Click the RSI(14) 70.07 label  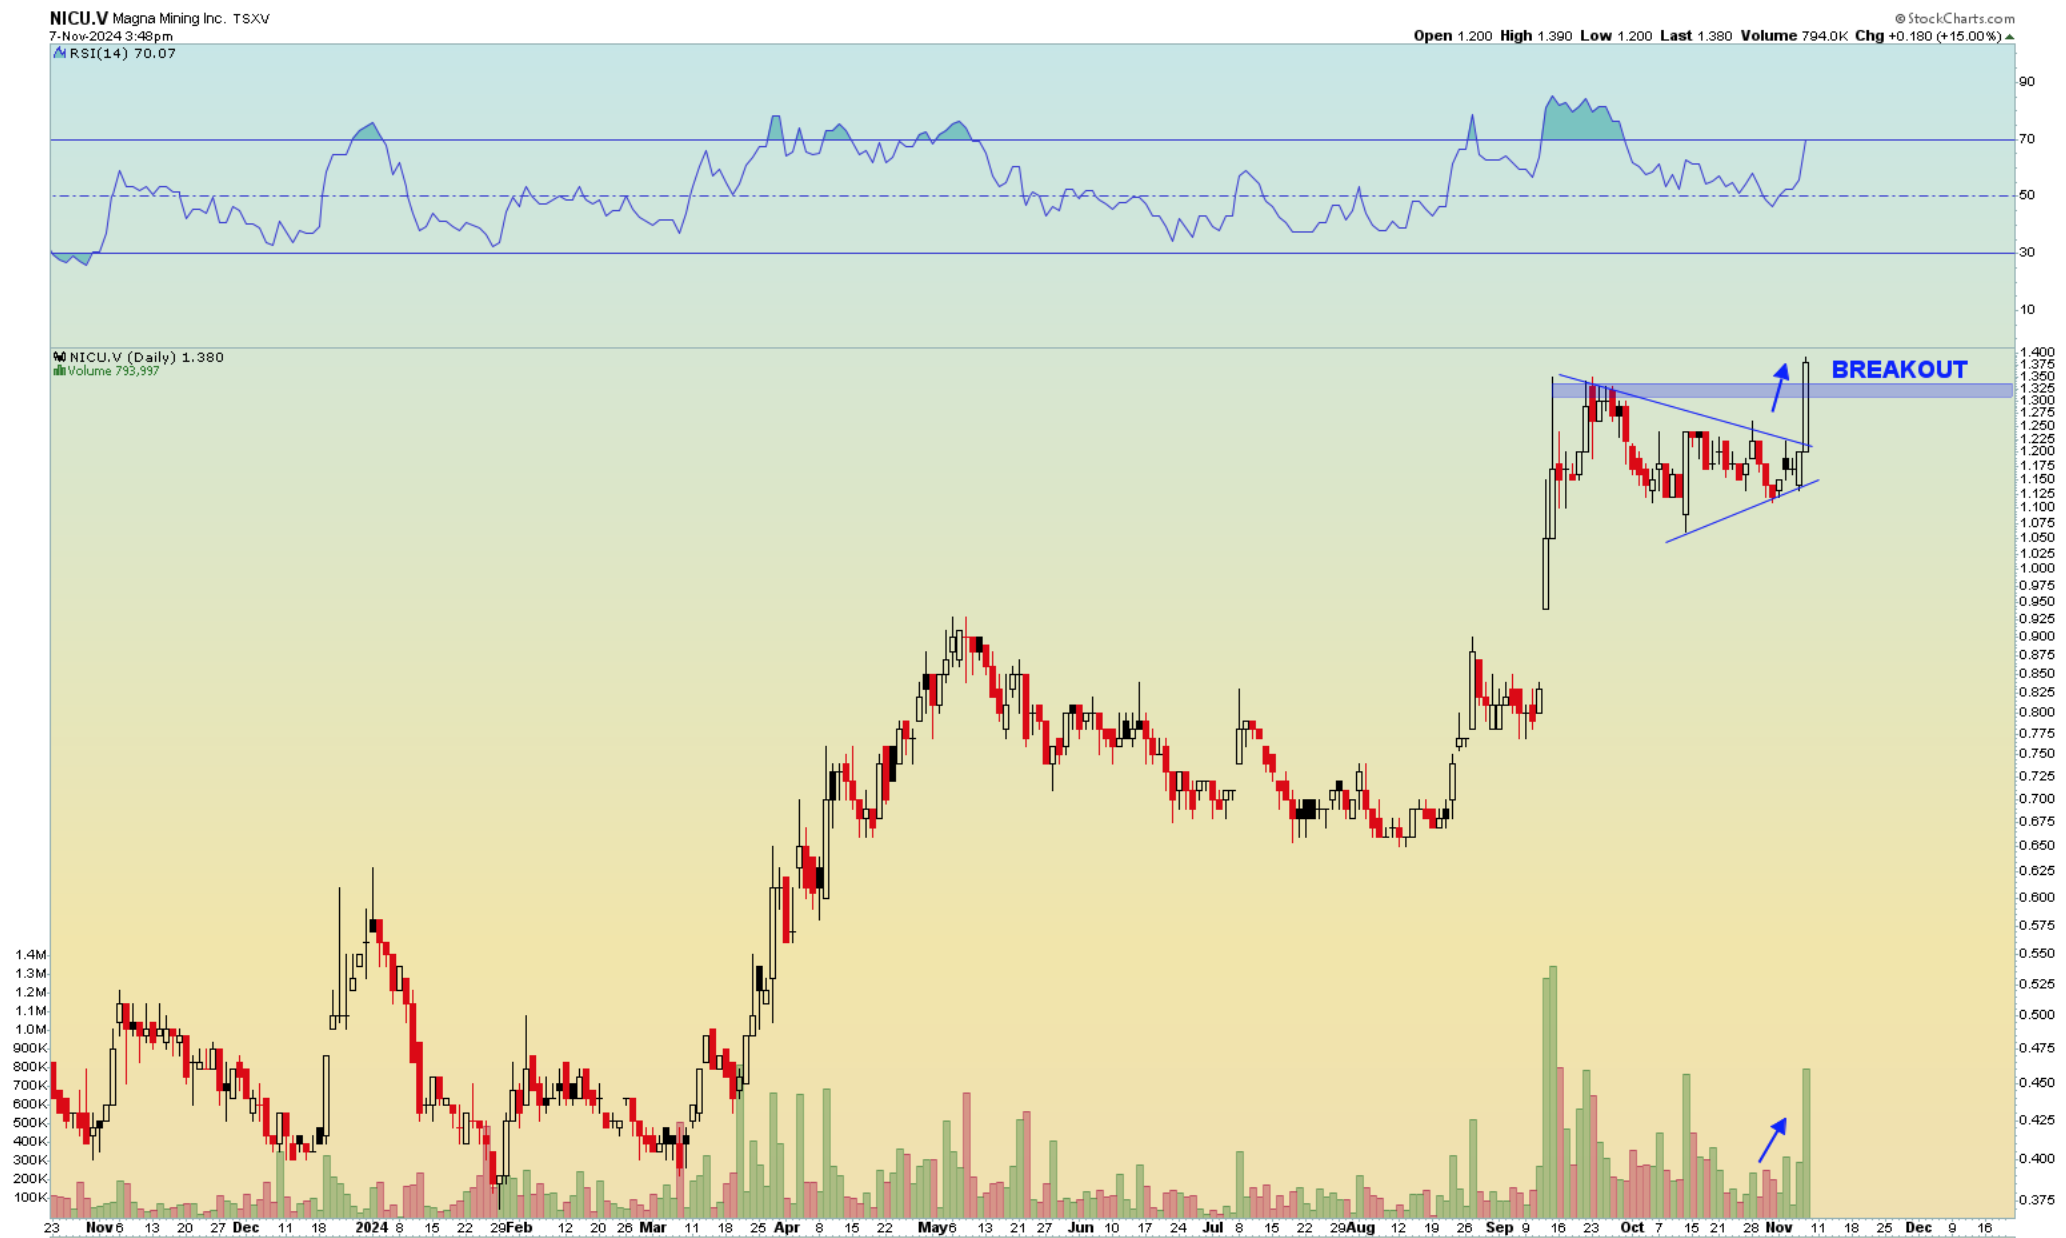click(122, 53)
